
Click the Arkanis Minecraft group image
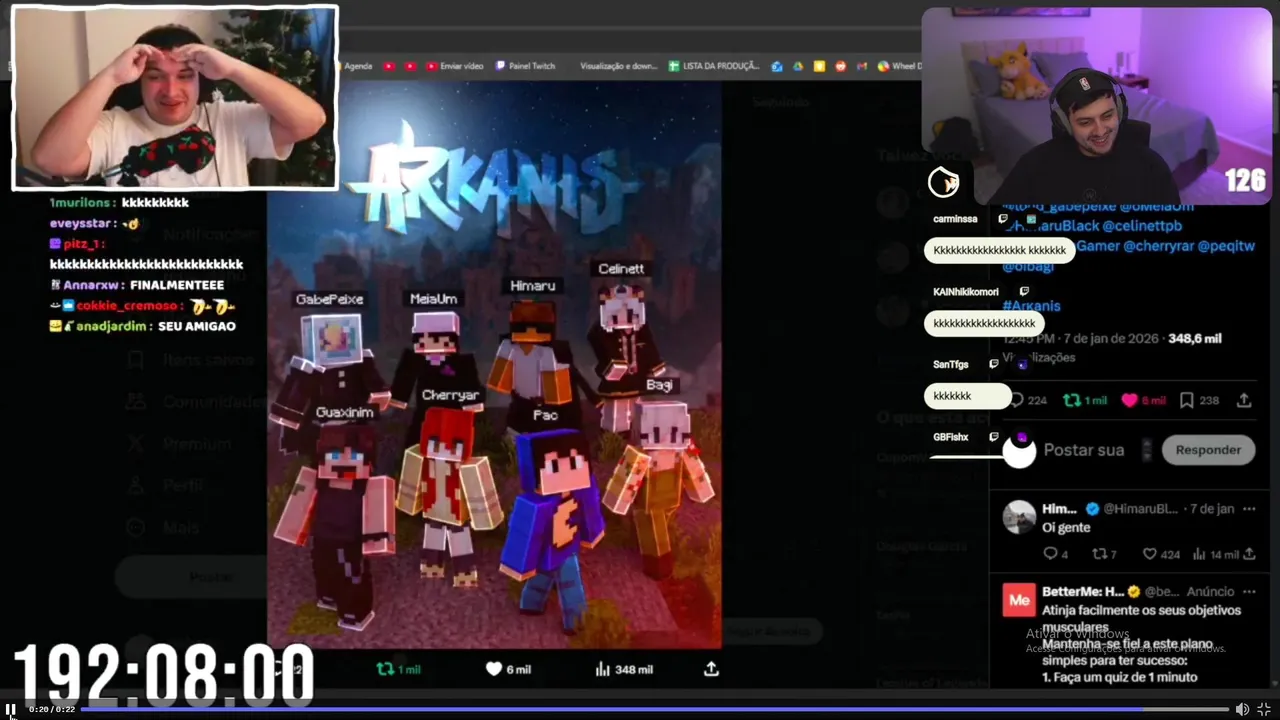(494, 365)
